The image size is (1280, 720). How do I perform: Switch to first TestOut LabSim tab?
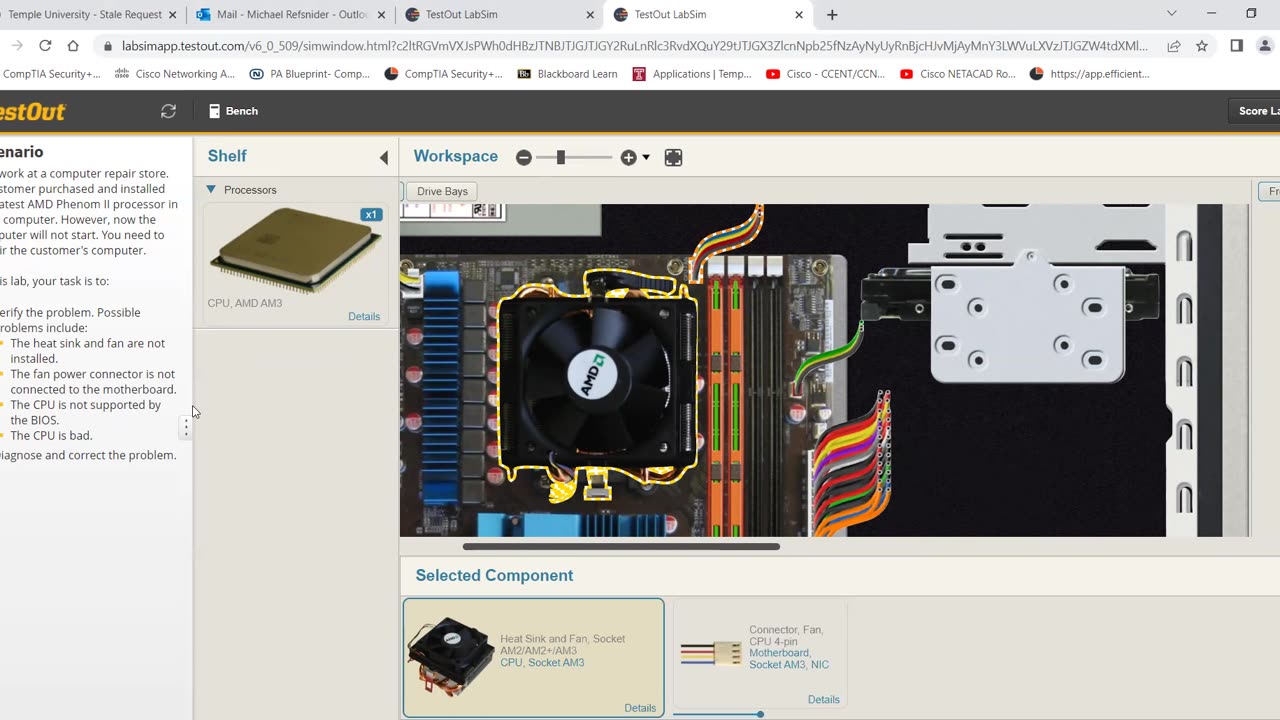[x=462, y=15]
